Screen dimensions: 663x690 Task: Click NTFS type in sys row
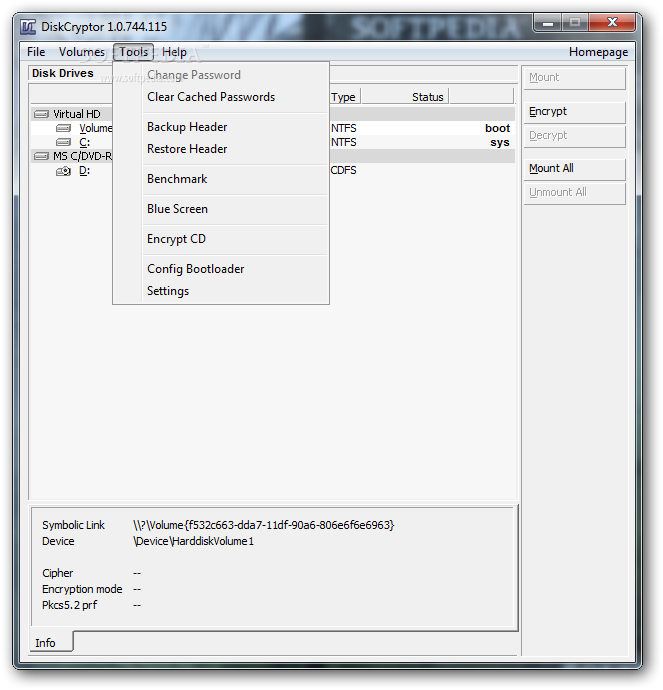click(344, 142)
